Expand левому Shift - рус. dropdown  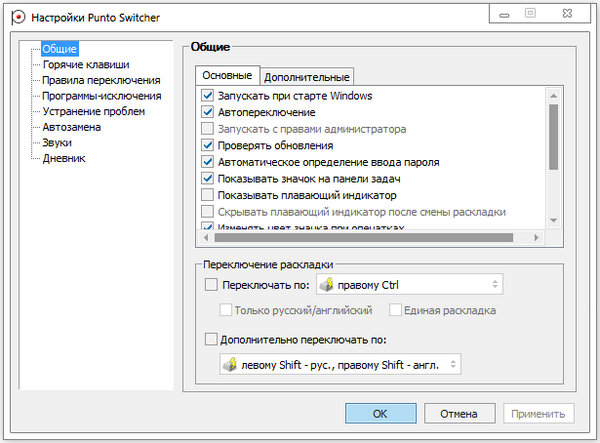point(340,363)
